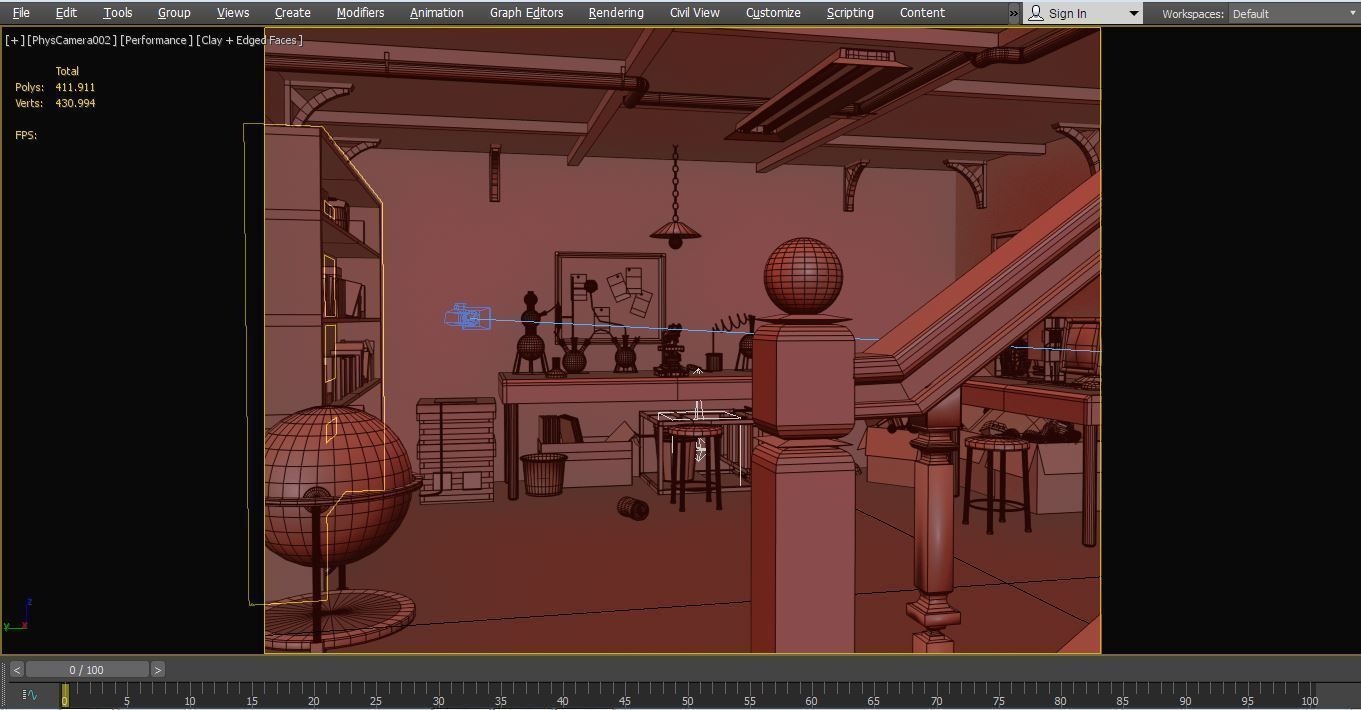Open the Graph Editors menu

tap(527, 12)
